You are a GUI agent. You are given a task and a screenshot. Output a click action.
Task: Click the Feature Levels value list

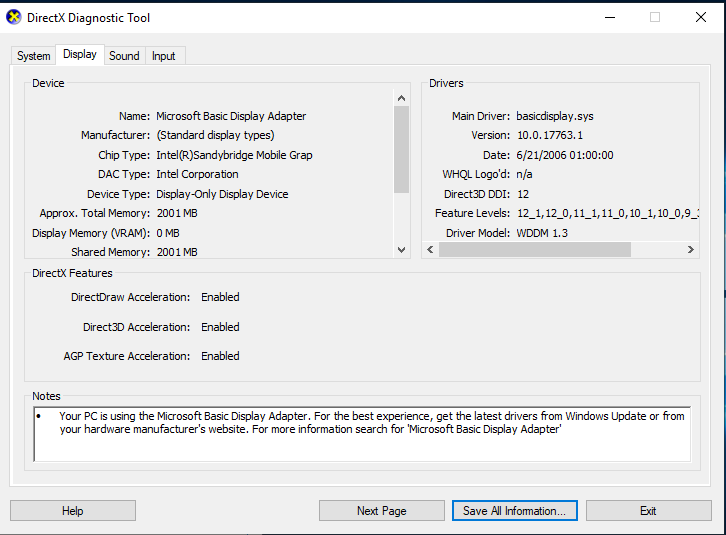pos(607,213)
